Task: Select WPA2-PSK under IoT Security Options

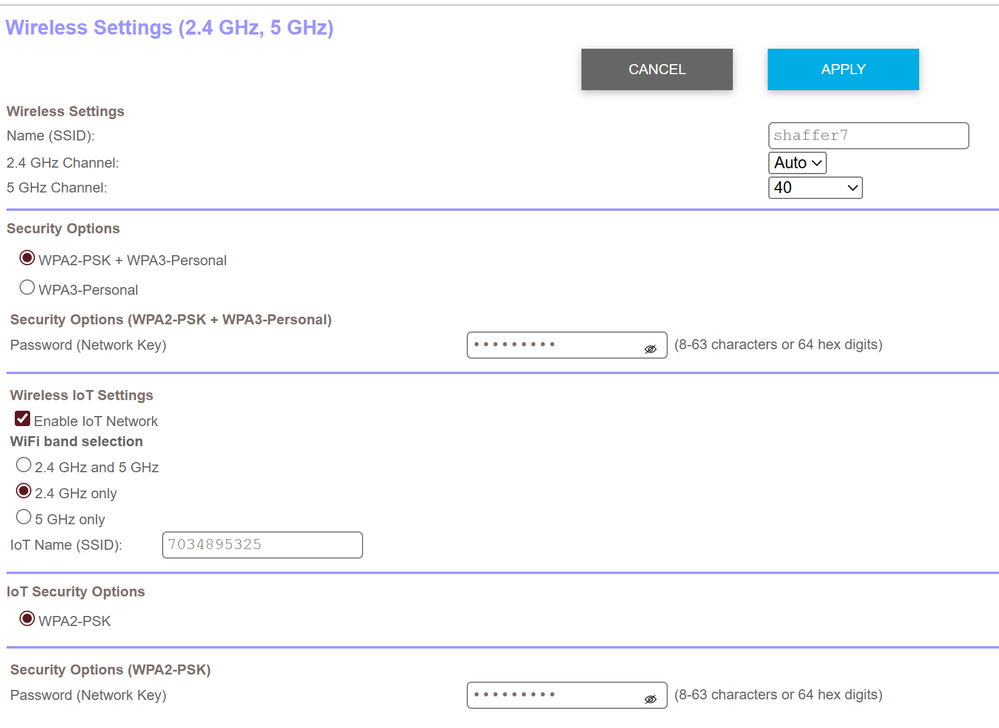Action: (28, 620)
